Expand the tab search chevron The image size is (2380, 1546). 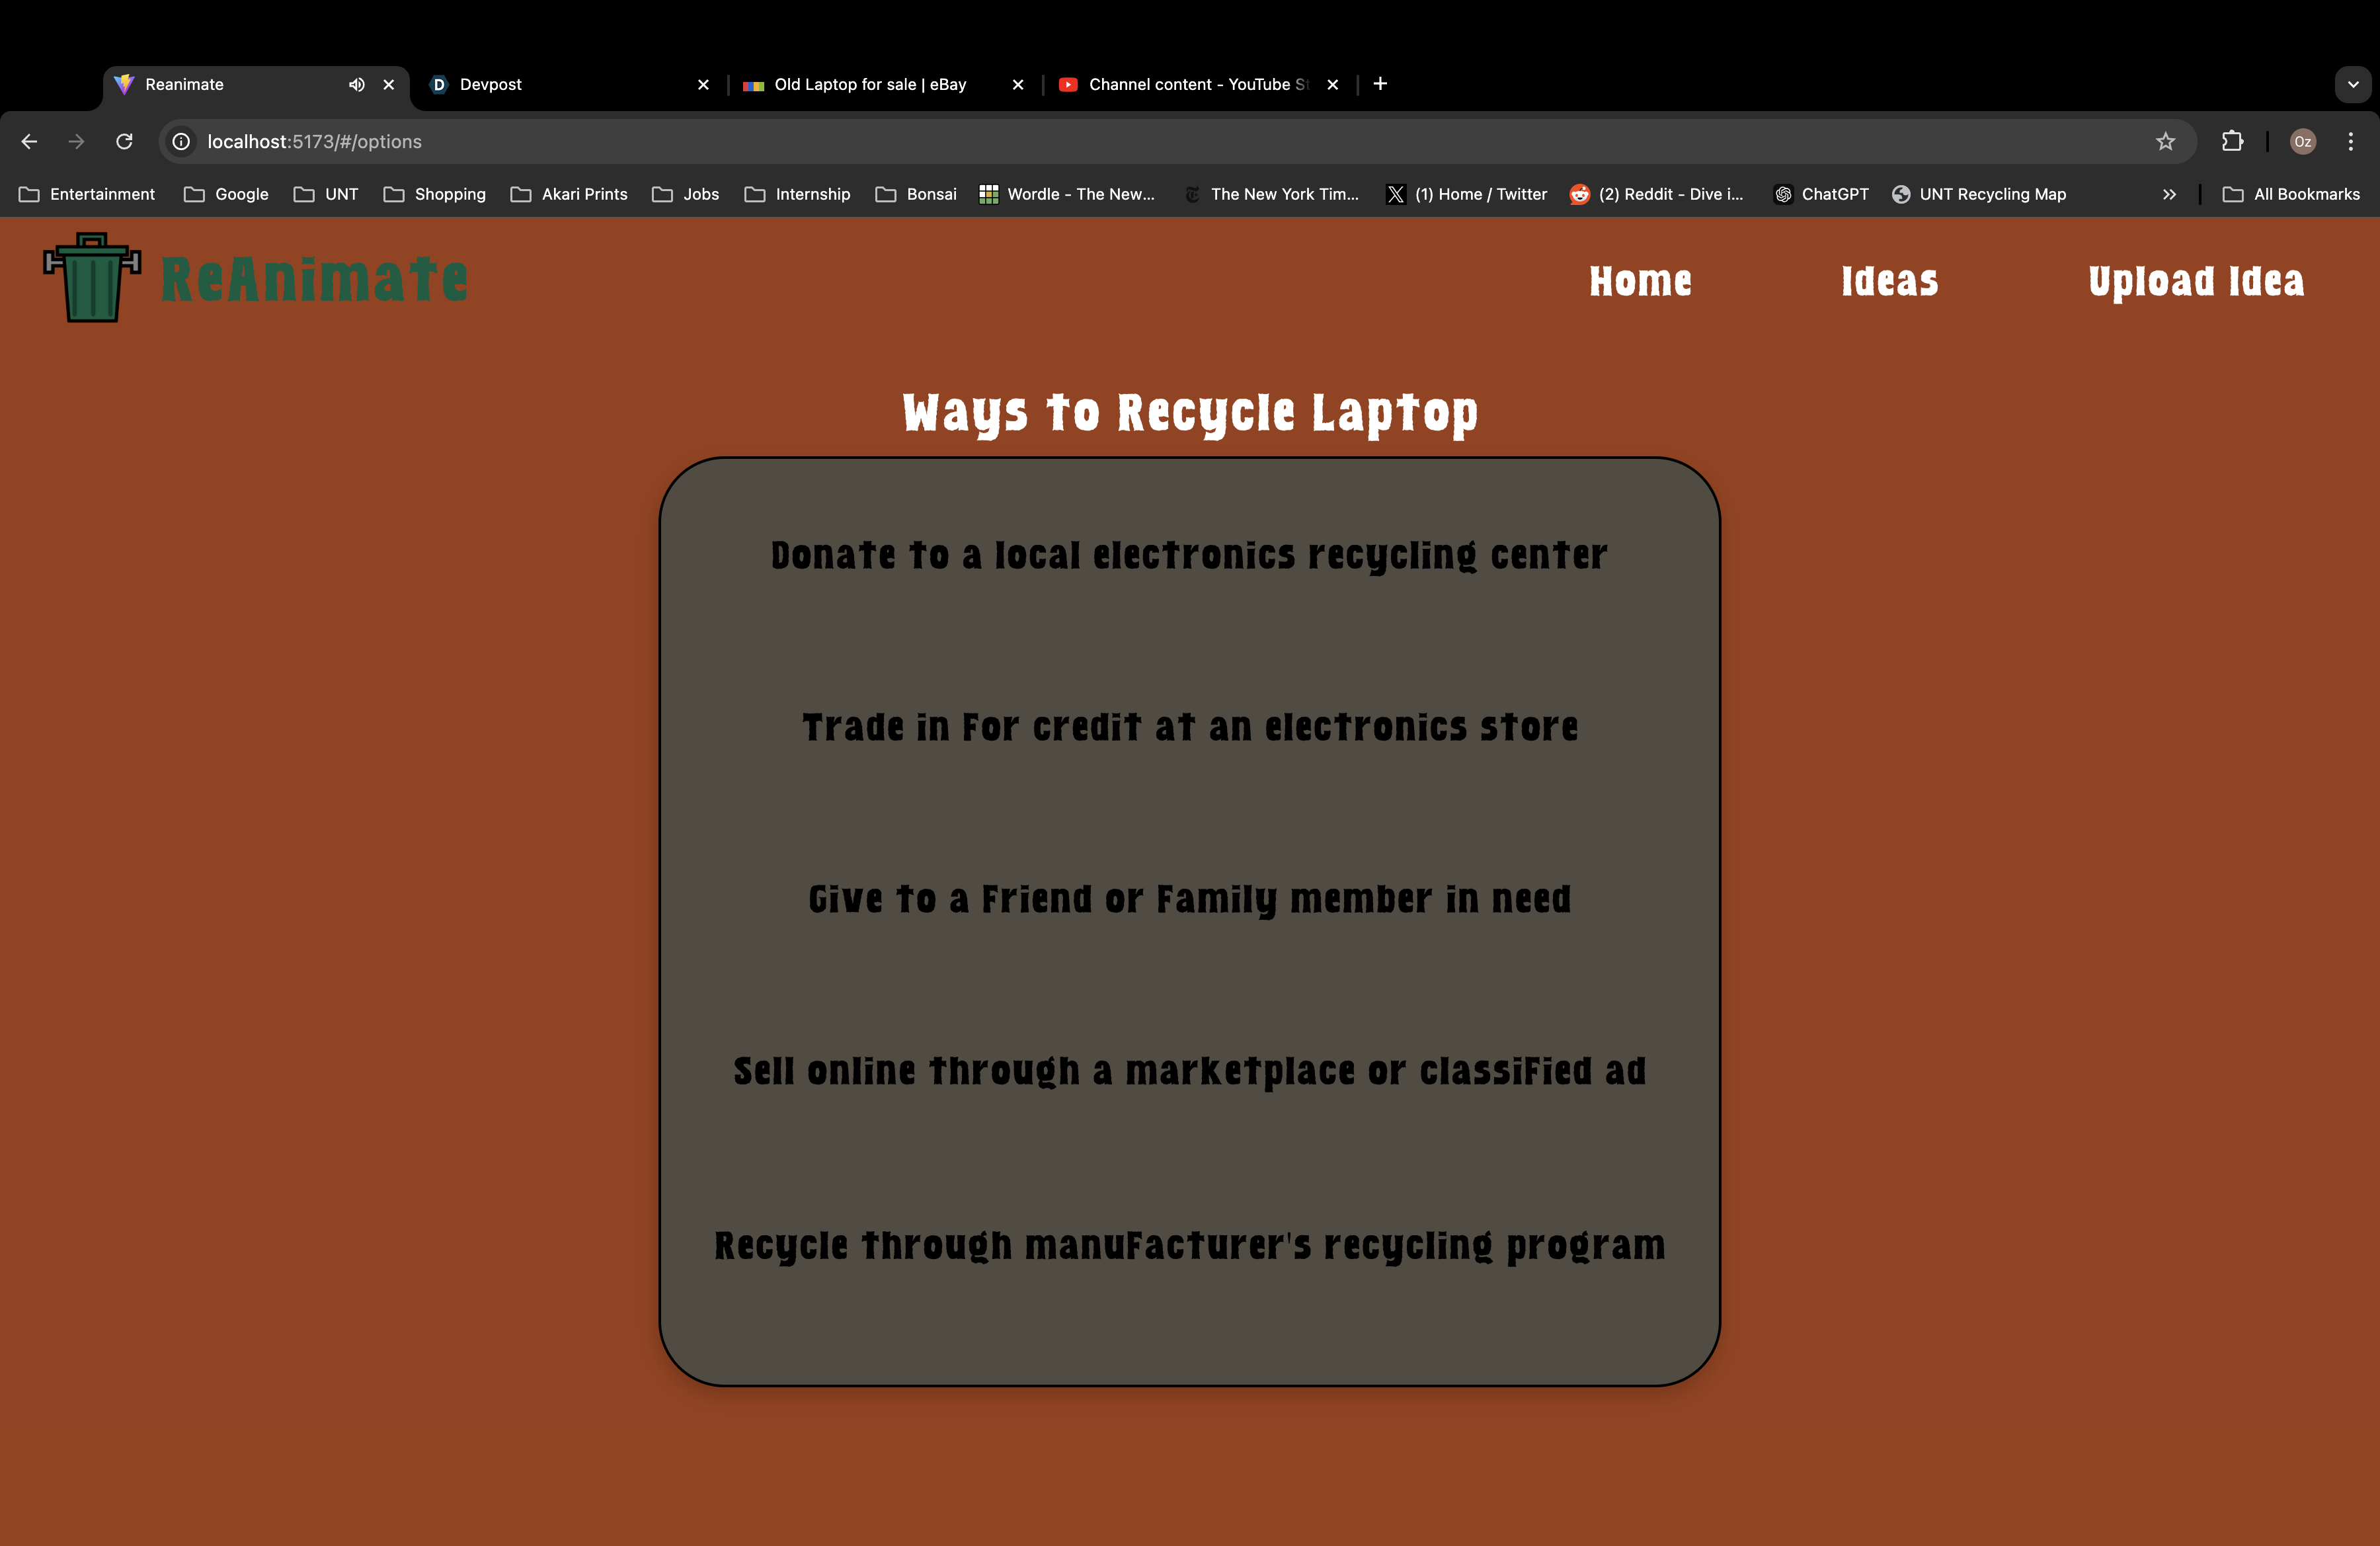coord(2352,85)
